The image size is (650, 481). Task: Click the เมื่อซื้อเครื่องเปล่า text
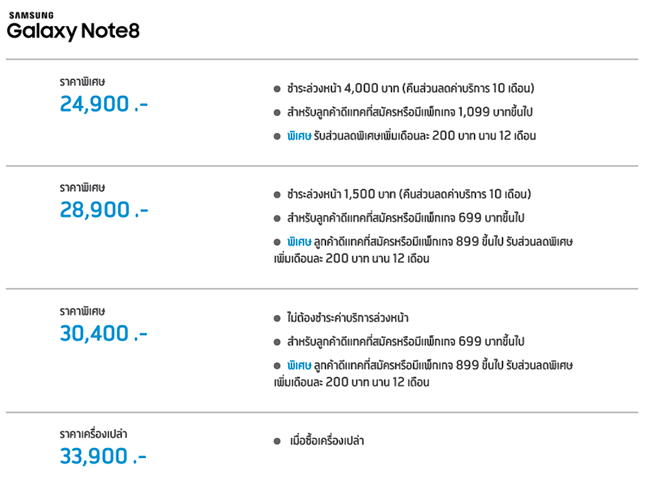point(327,440)
